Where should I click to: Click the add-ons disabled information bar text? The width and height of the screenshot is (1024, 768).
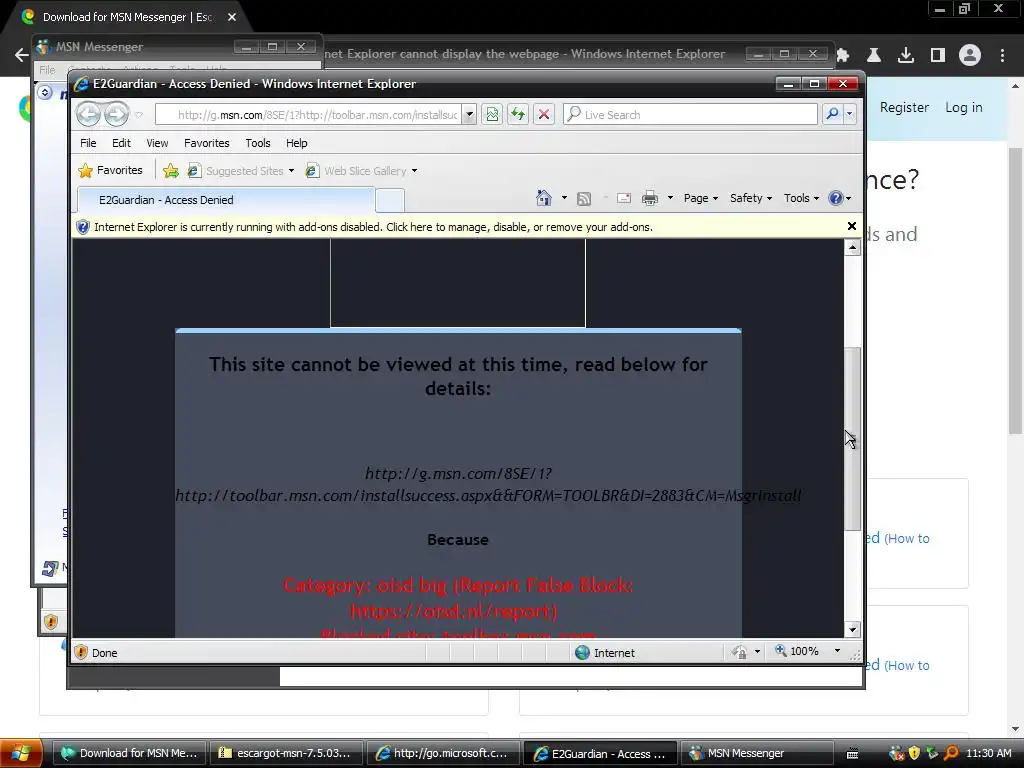pos(373,227)
